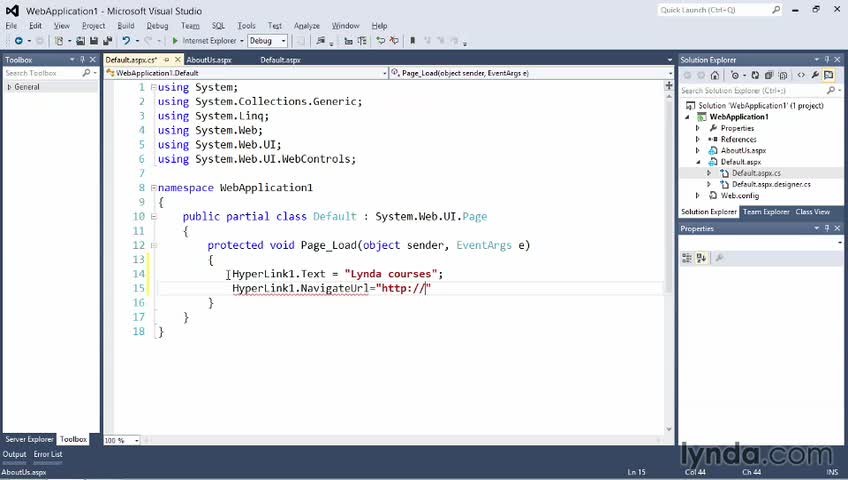Undo the last edit with the Undo icon

(126, 41)
